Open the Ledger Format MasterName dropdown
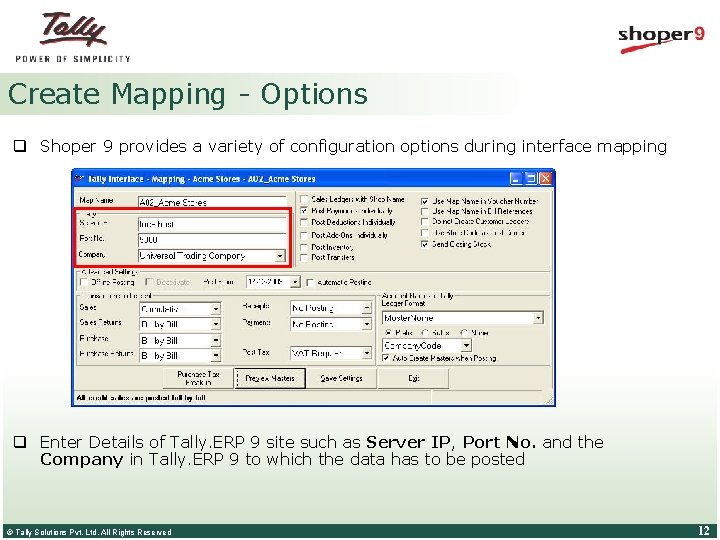The image size is (720, 540). (538, 318)
